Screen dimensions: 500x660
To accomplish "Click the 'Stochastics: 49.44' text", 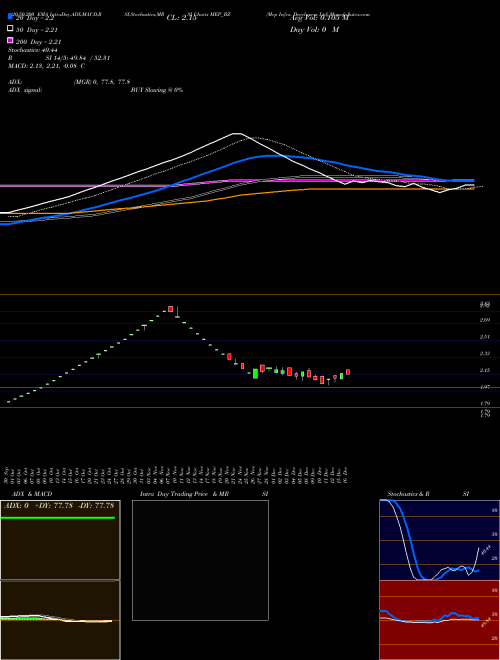I will pyautogui.click(x=32, y=50).
